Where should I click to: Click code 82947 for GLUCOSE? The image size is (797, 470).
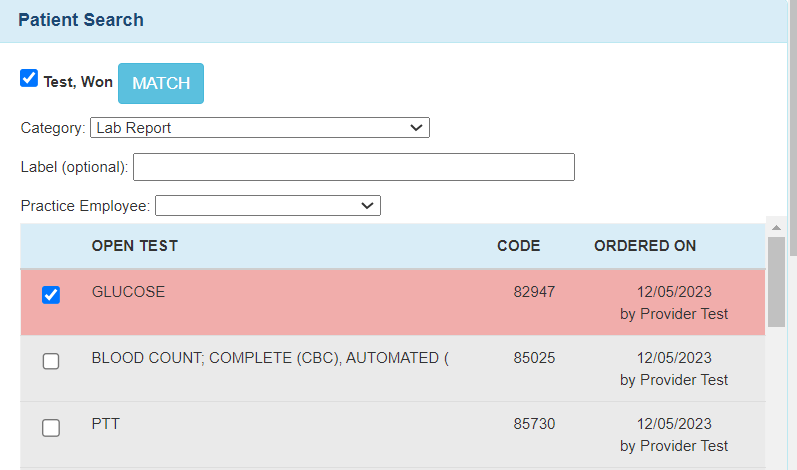534,292
